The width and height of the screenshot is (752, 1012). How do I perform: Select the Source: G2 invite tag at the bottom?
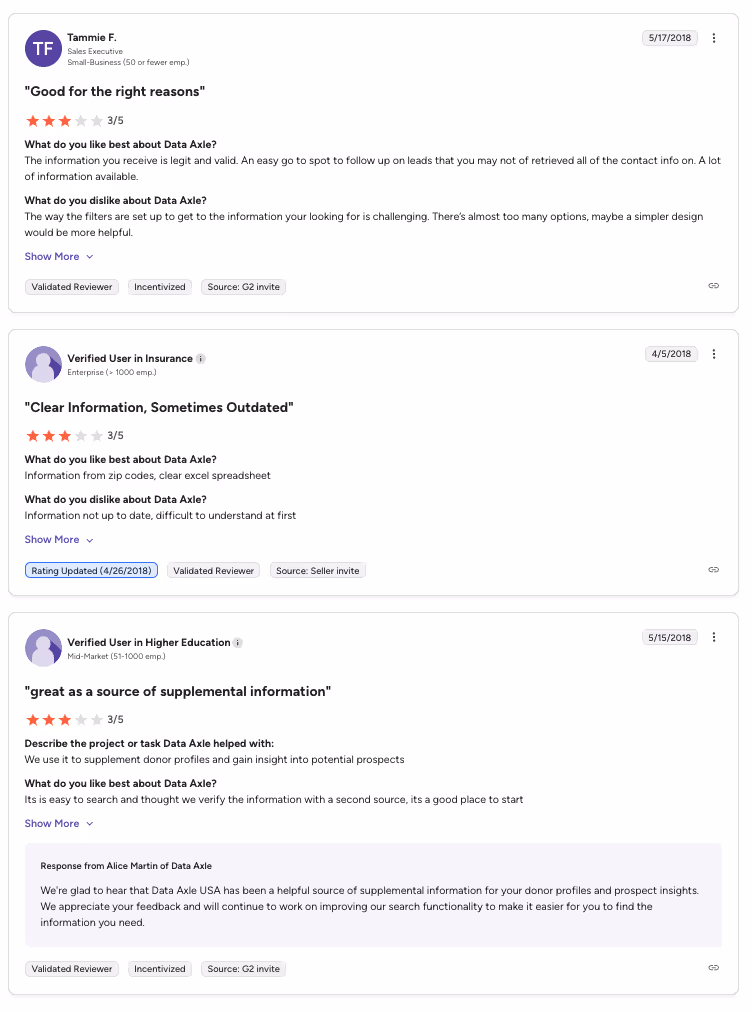(x=243, y=968)
